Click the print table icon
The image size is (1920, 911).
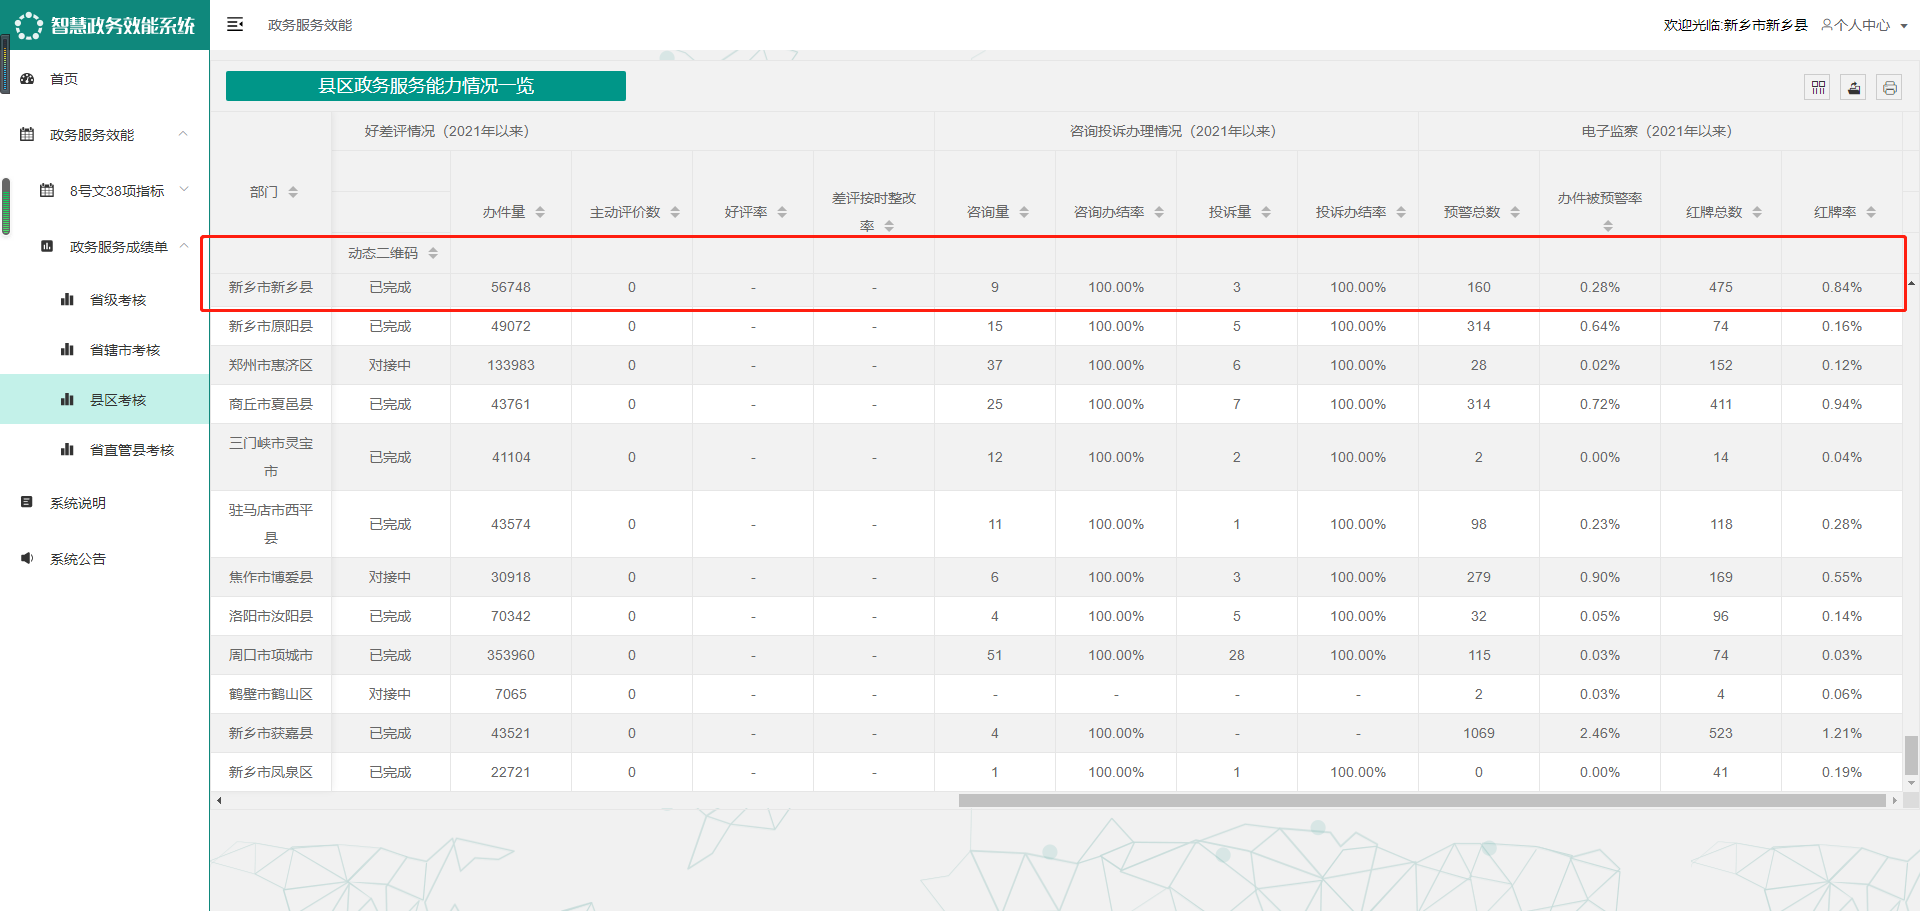1889,88
